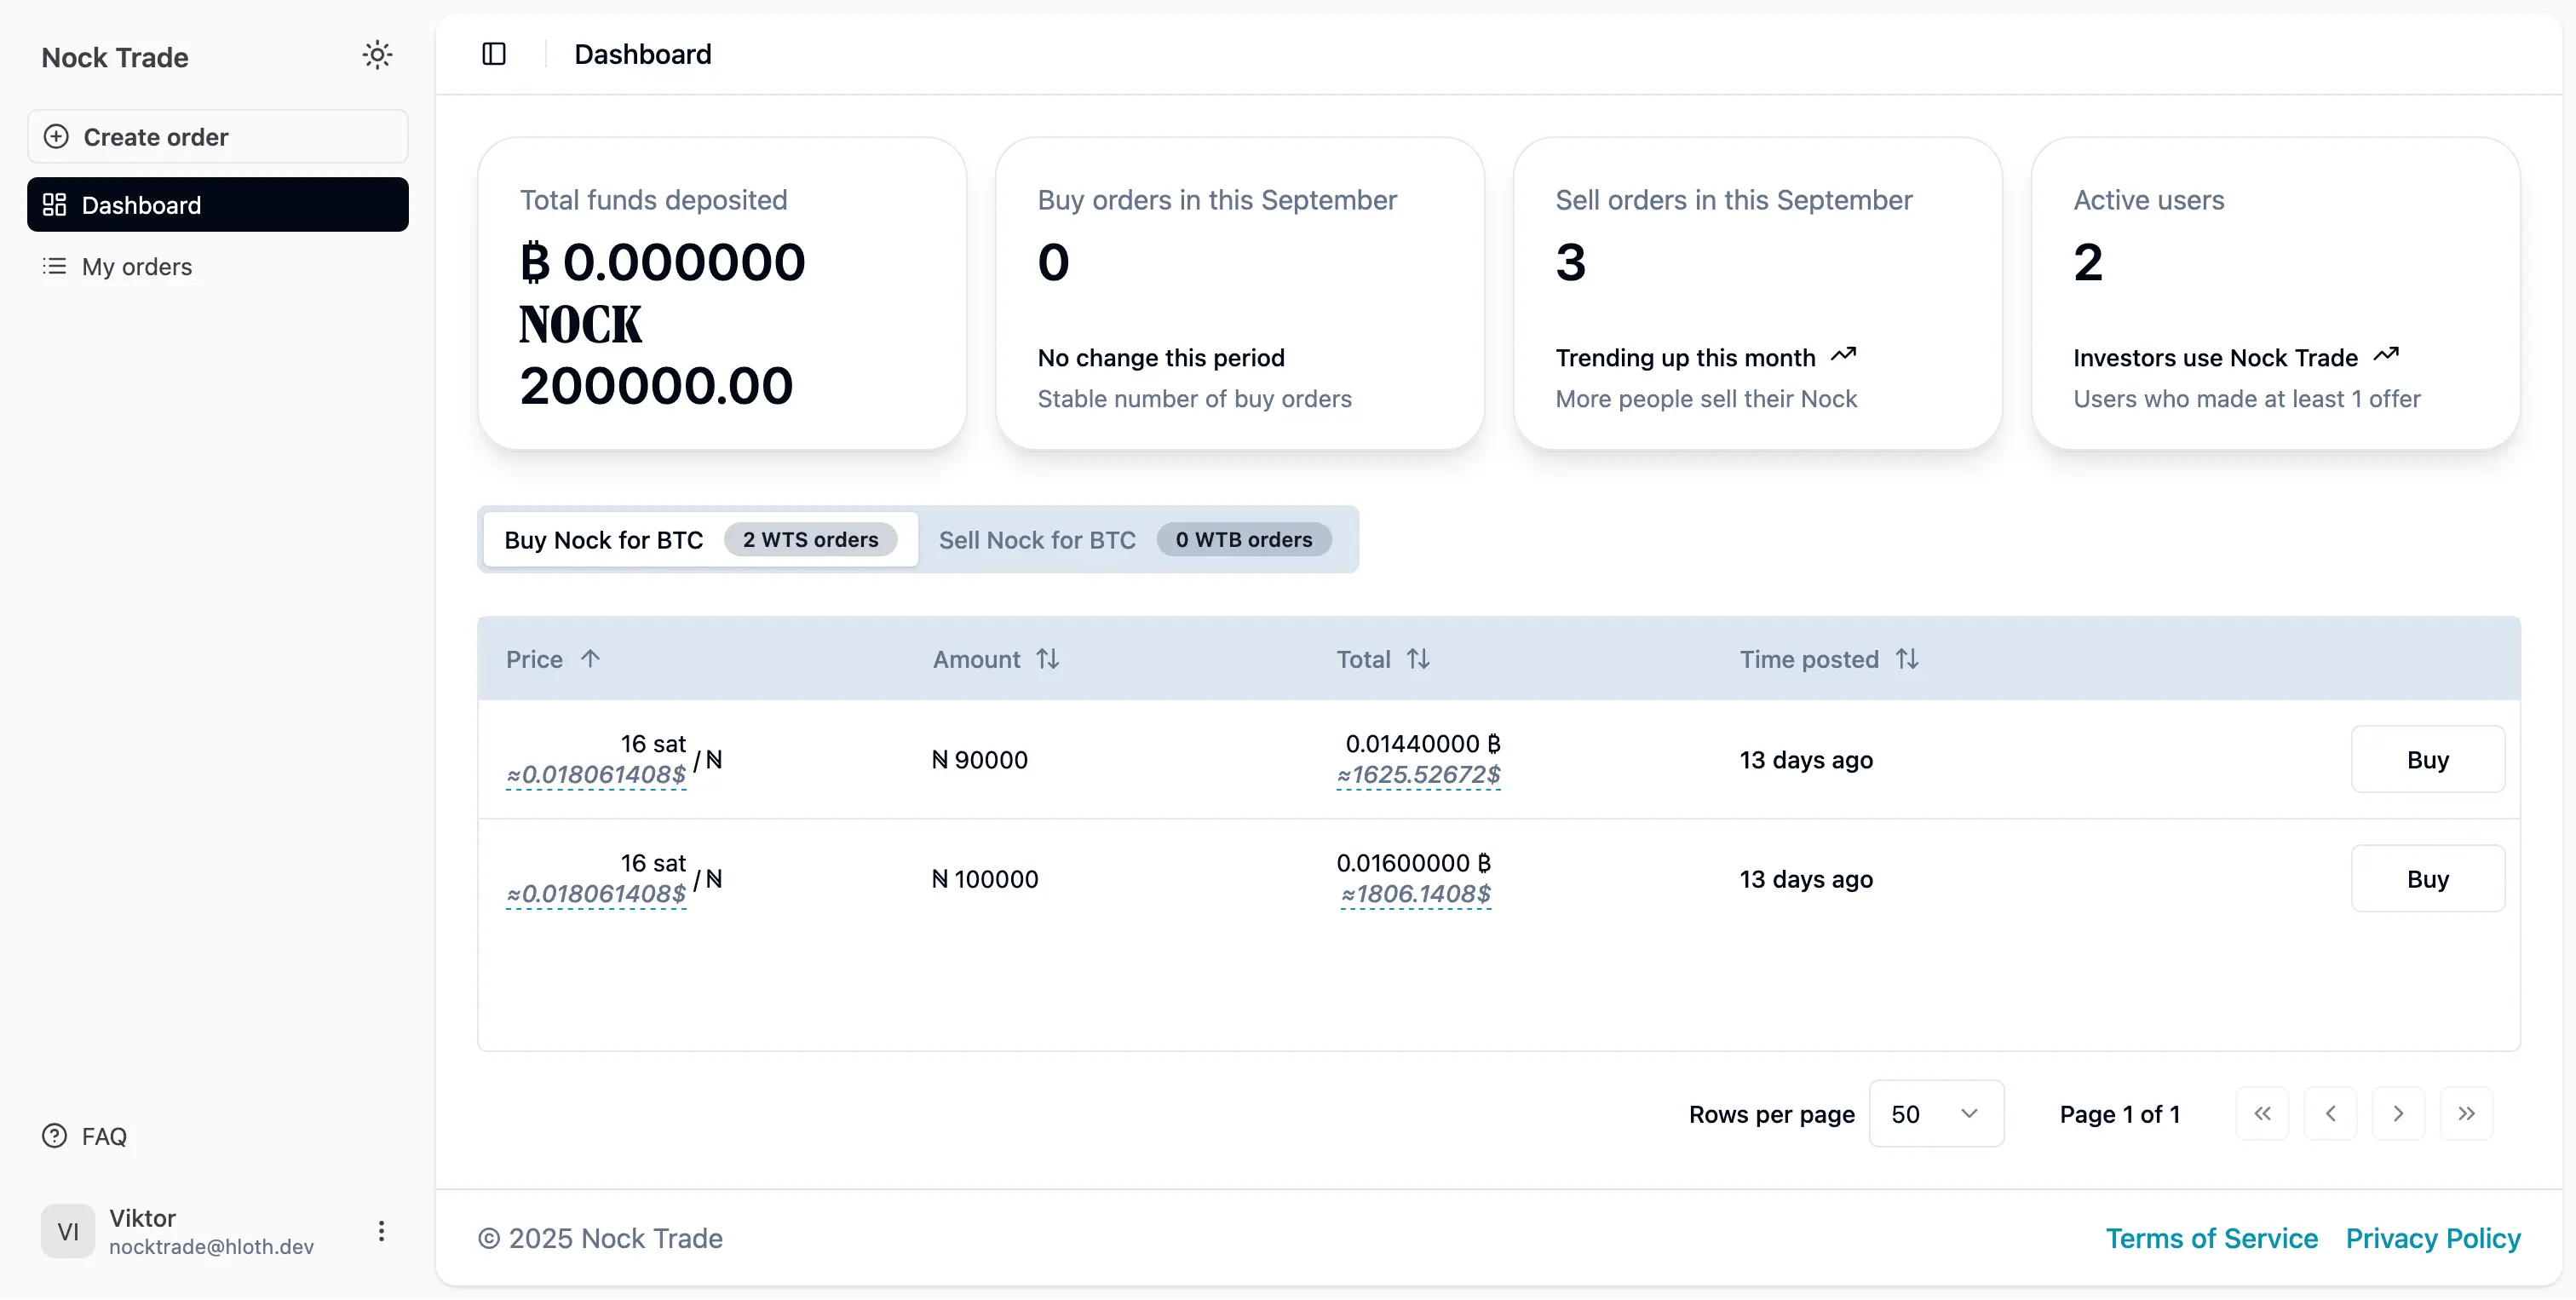
Task: Click the Viktor user profile area
Action: pos(160,1231)
